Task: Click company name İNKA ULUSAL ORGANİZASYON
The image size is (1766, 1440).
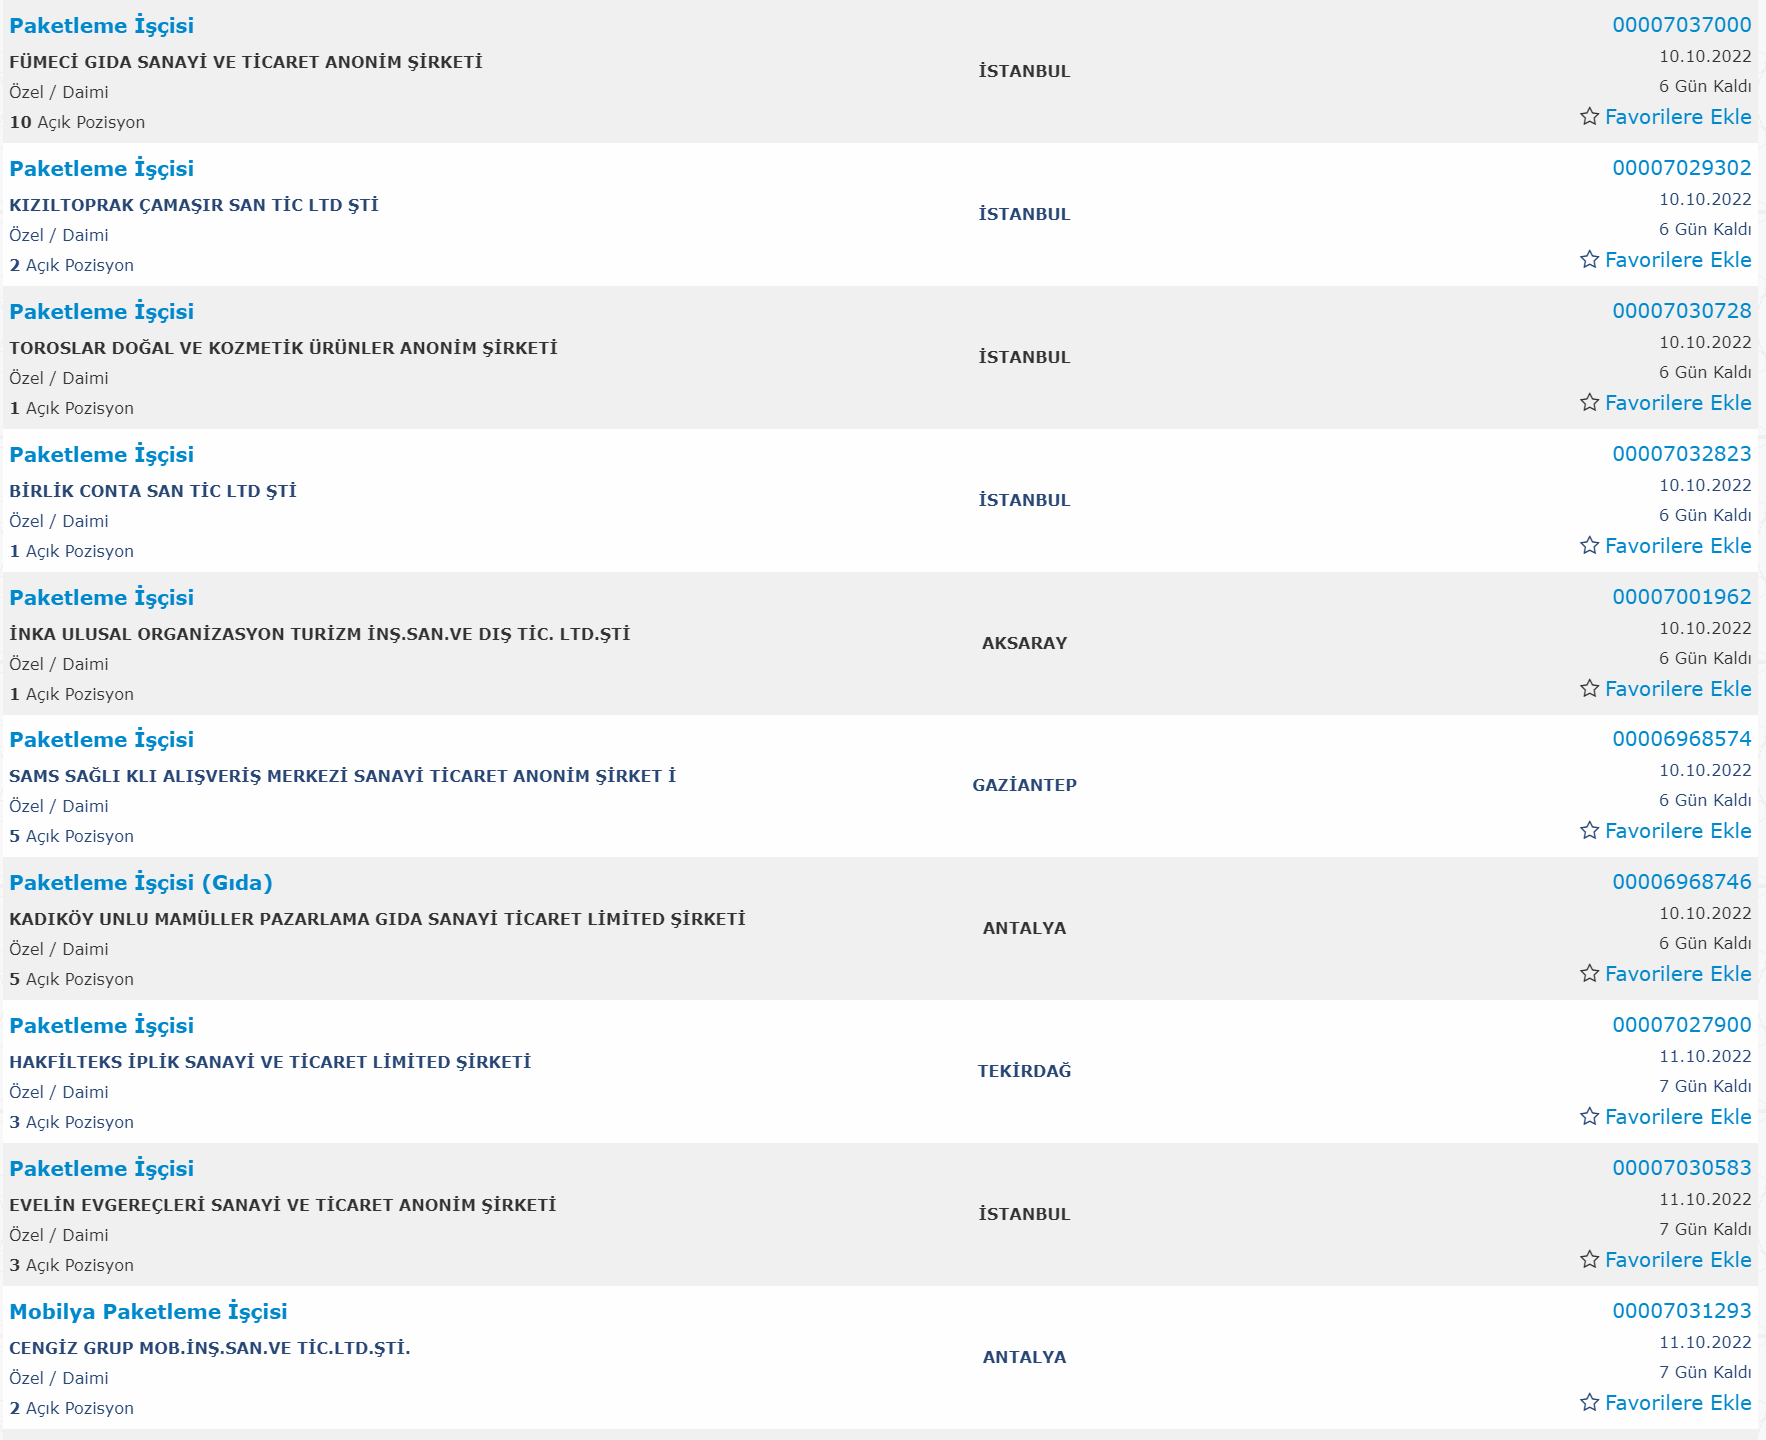Action: pyautogui.click(x=320, y=634)
